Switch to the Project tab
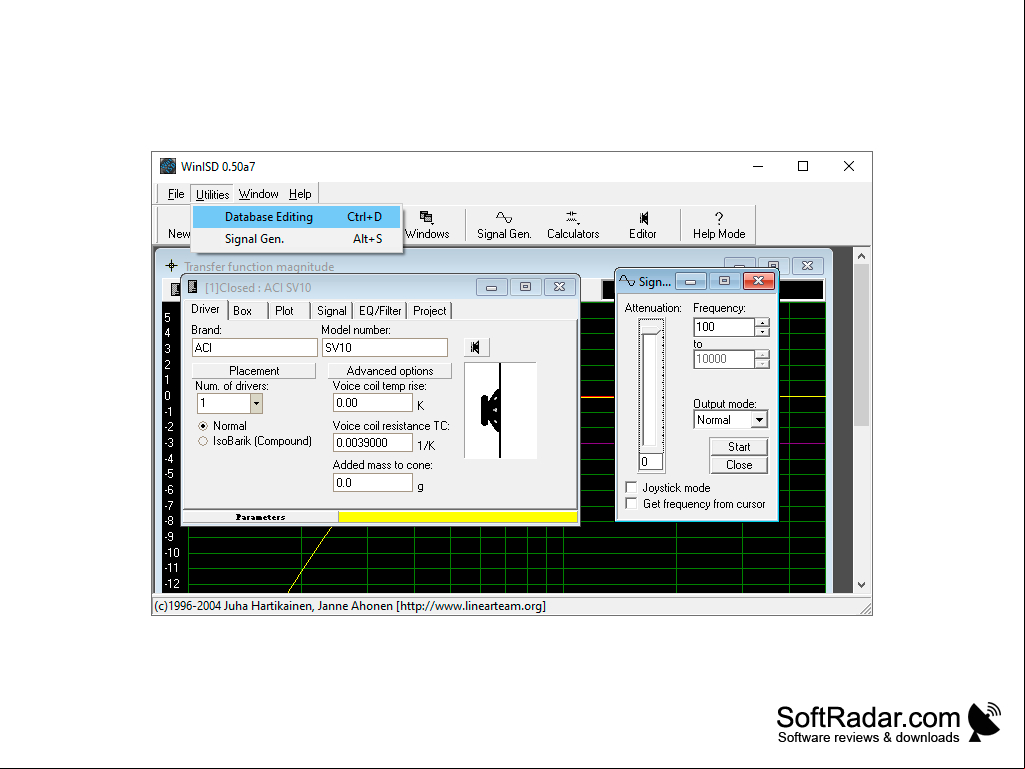The image size is (1025, 769). point(429,311)
